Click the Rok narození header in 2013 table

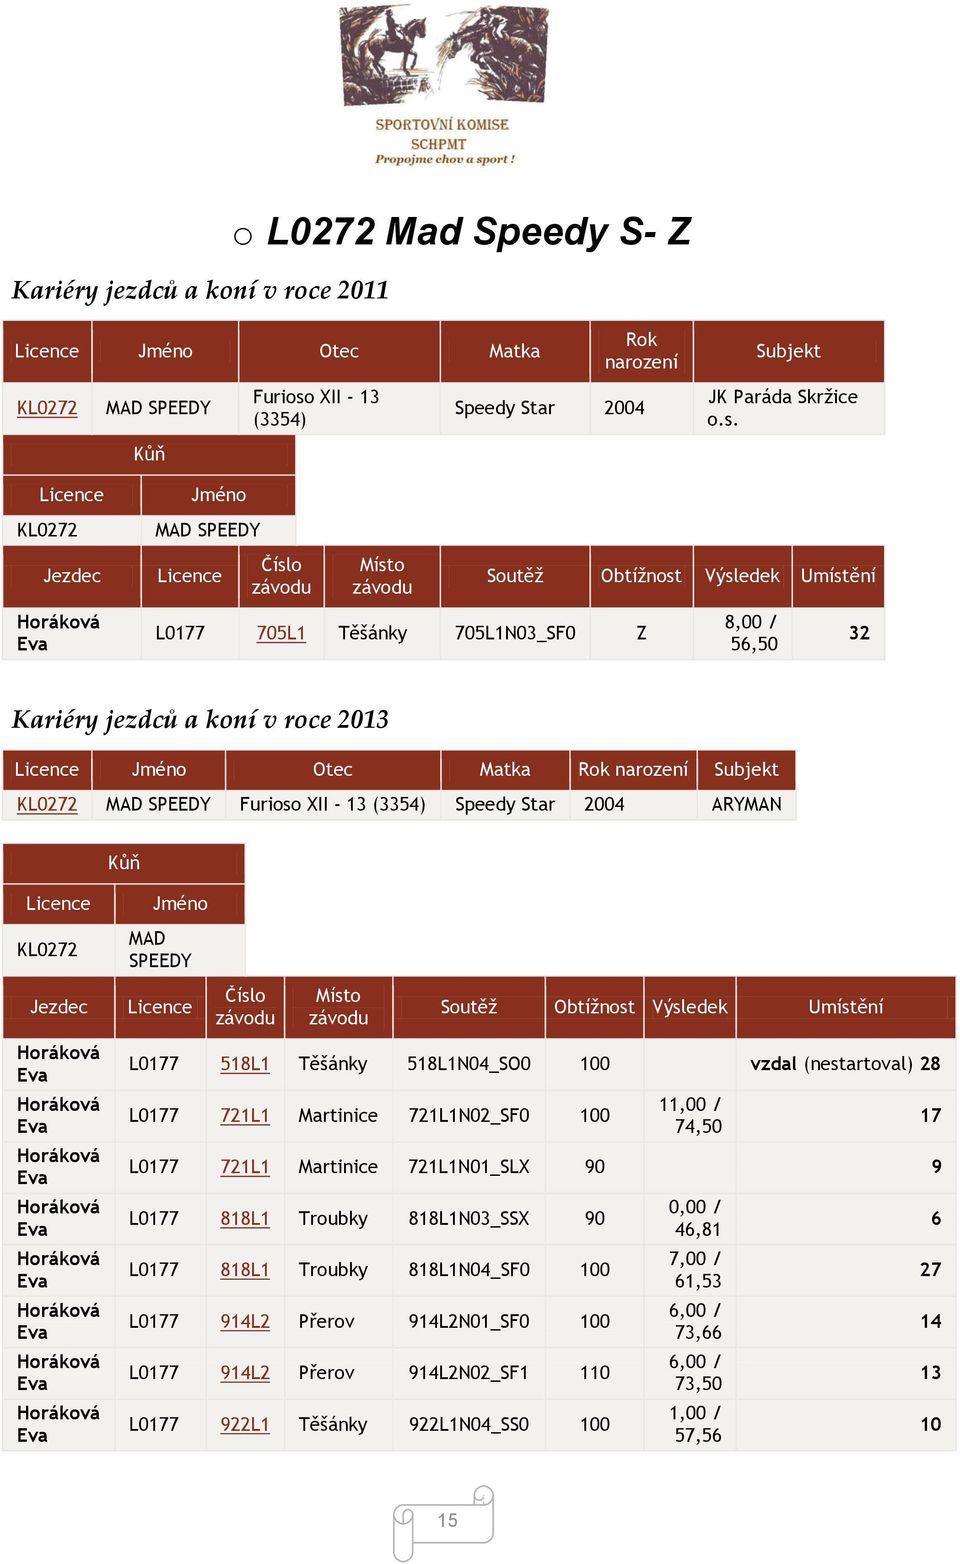[633, 769]
